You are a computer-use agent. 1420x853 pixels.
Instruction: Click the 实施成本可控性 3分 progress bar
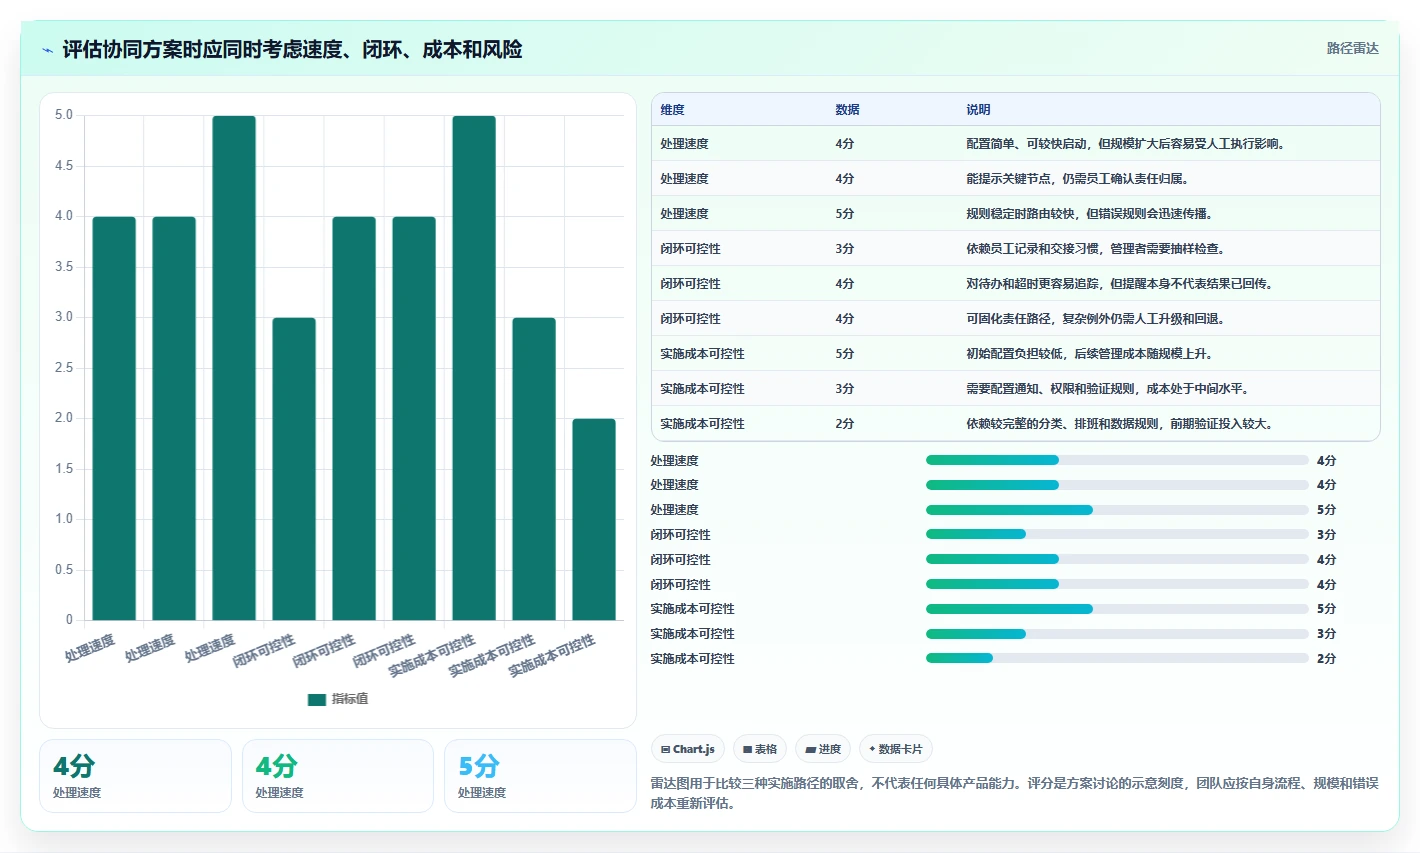click(x=1117, y=634)
